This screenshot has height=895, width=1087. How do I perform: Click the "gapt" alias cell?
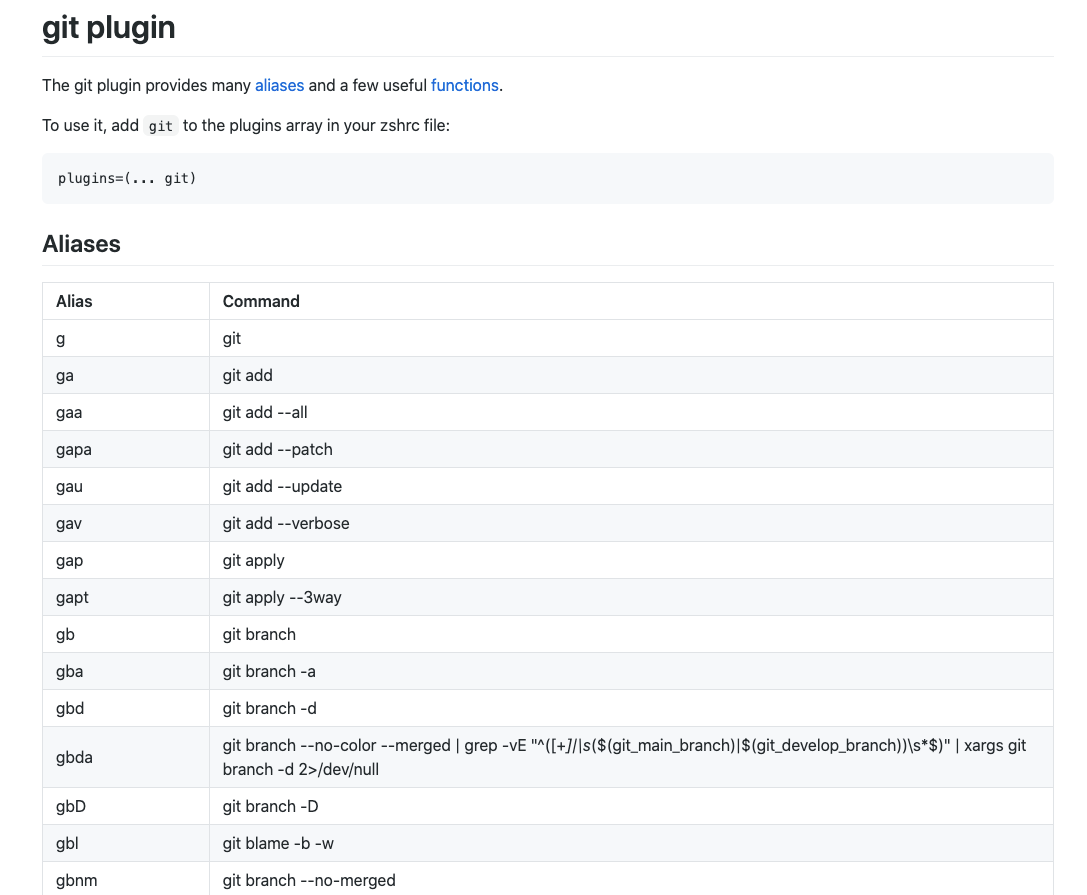72,597
